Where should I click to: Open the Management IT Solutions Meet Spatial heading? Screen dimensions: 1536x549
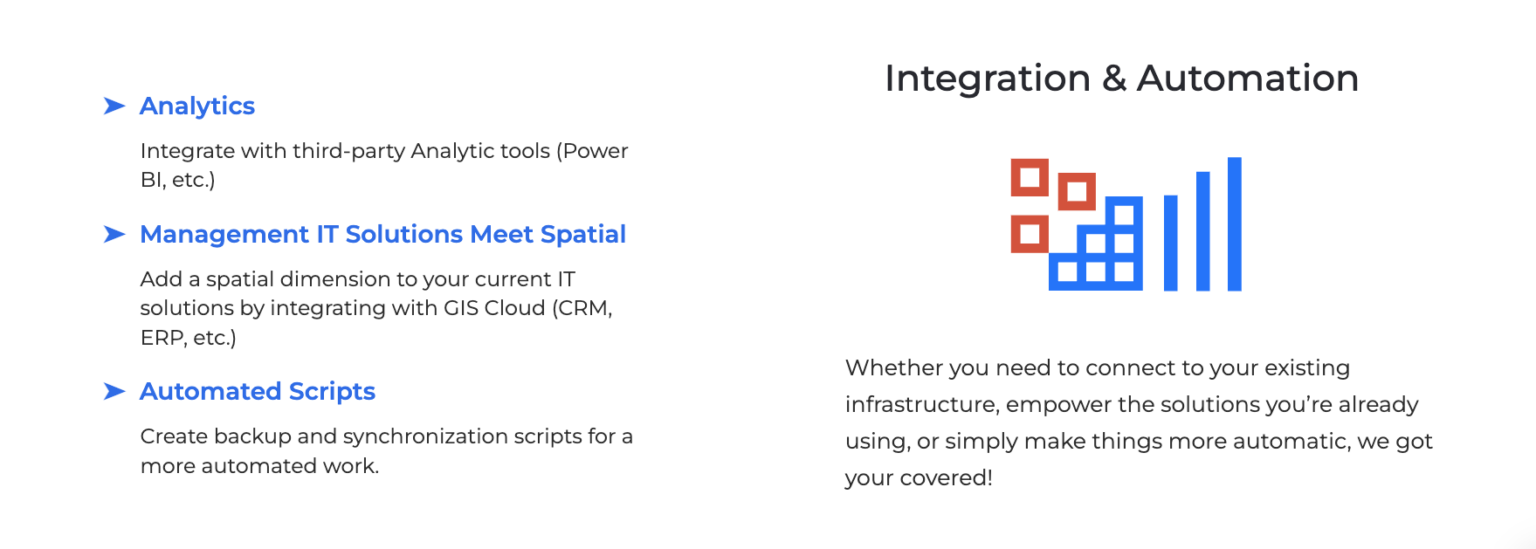383,234
